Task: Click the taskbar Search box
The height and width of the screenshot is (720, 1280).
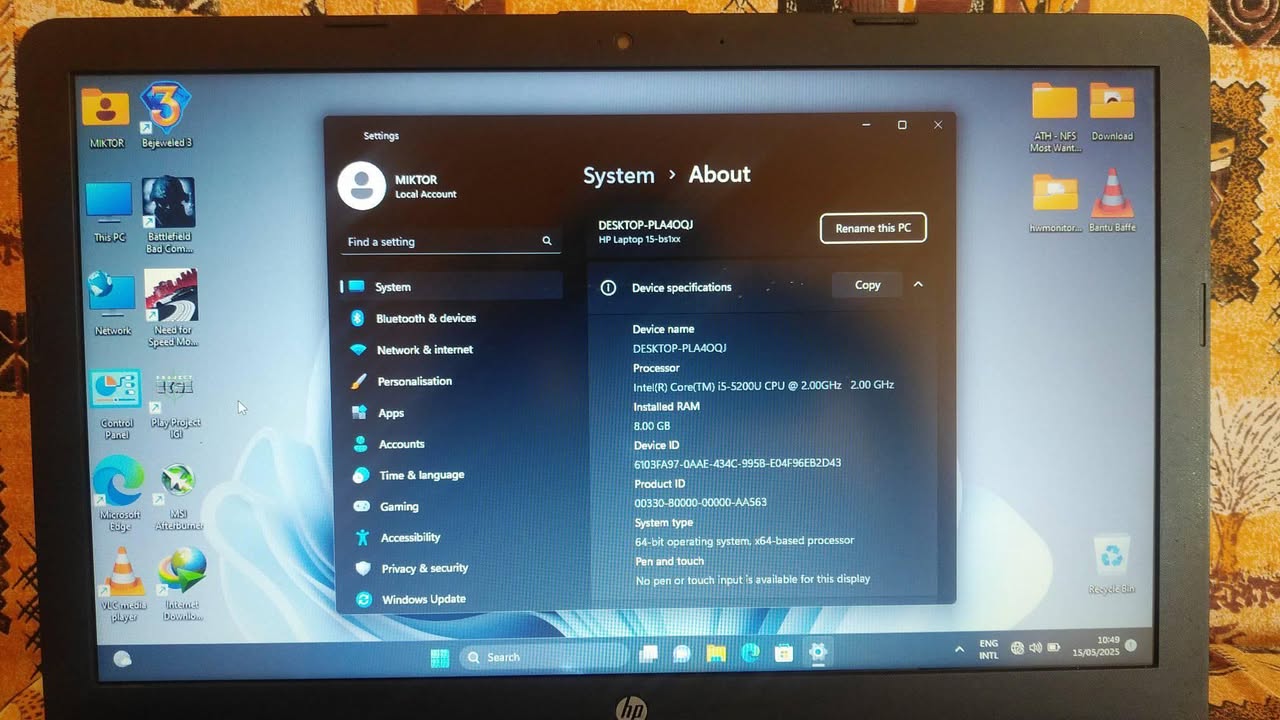Action: [543, 657]
